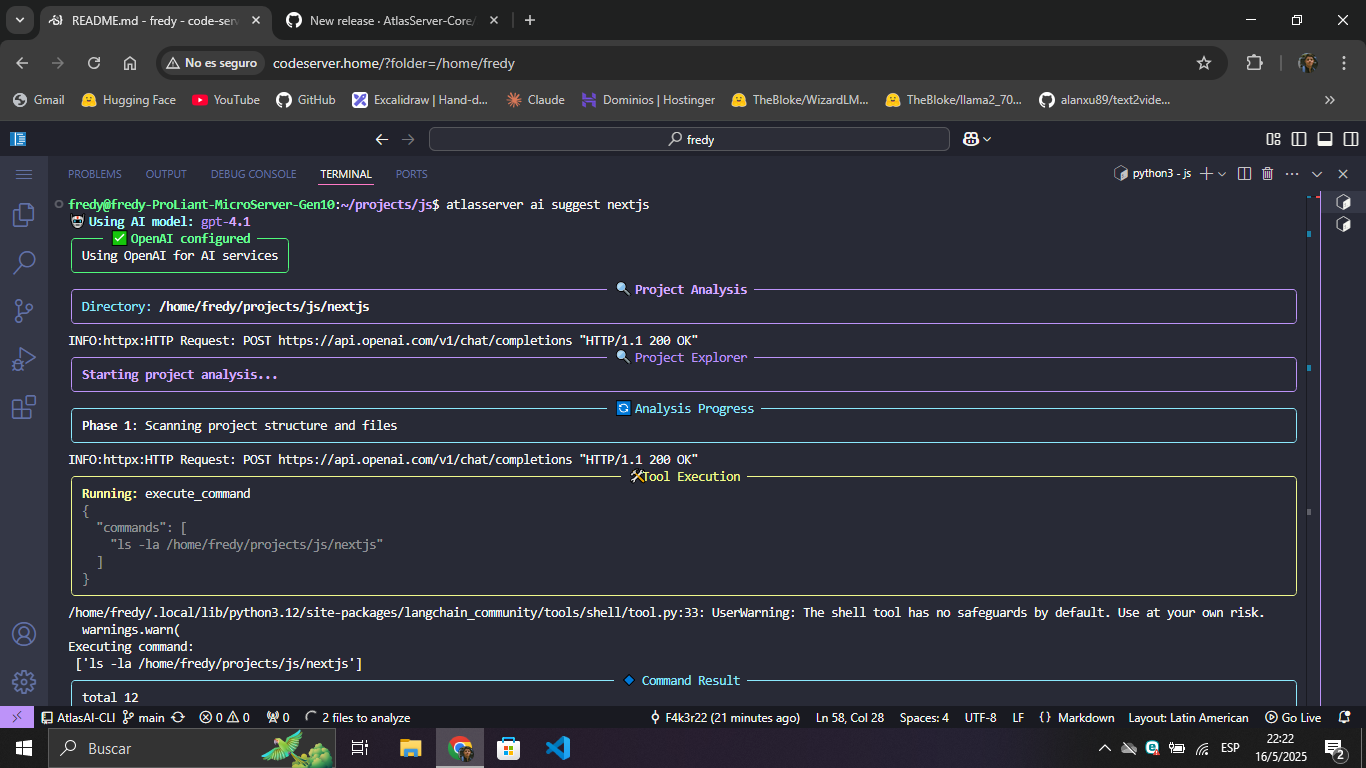Switch to the OUTPUT panel tab
1366x768 pixels.
click(166, 174)
